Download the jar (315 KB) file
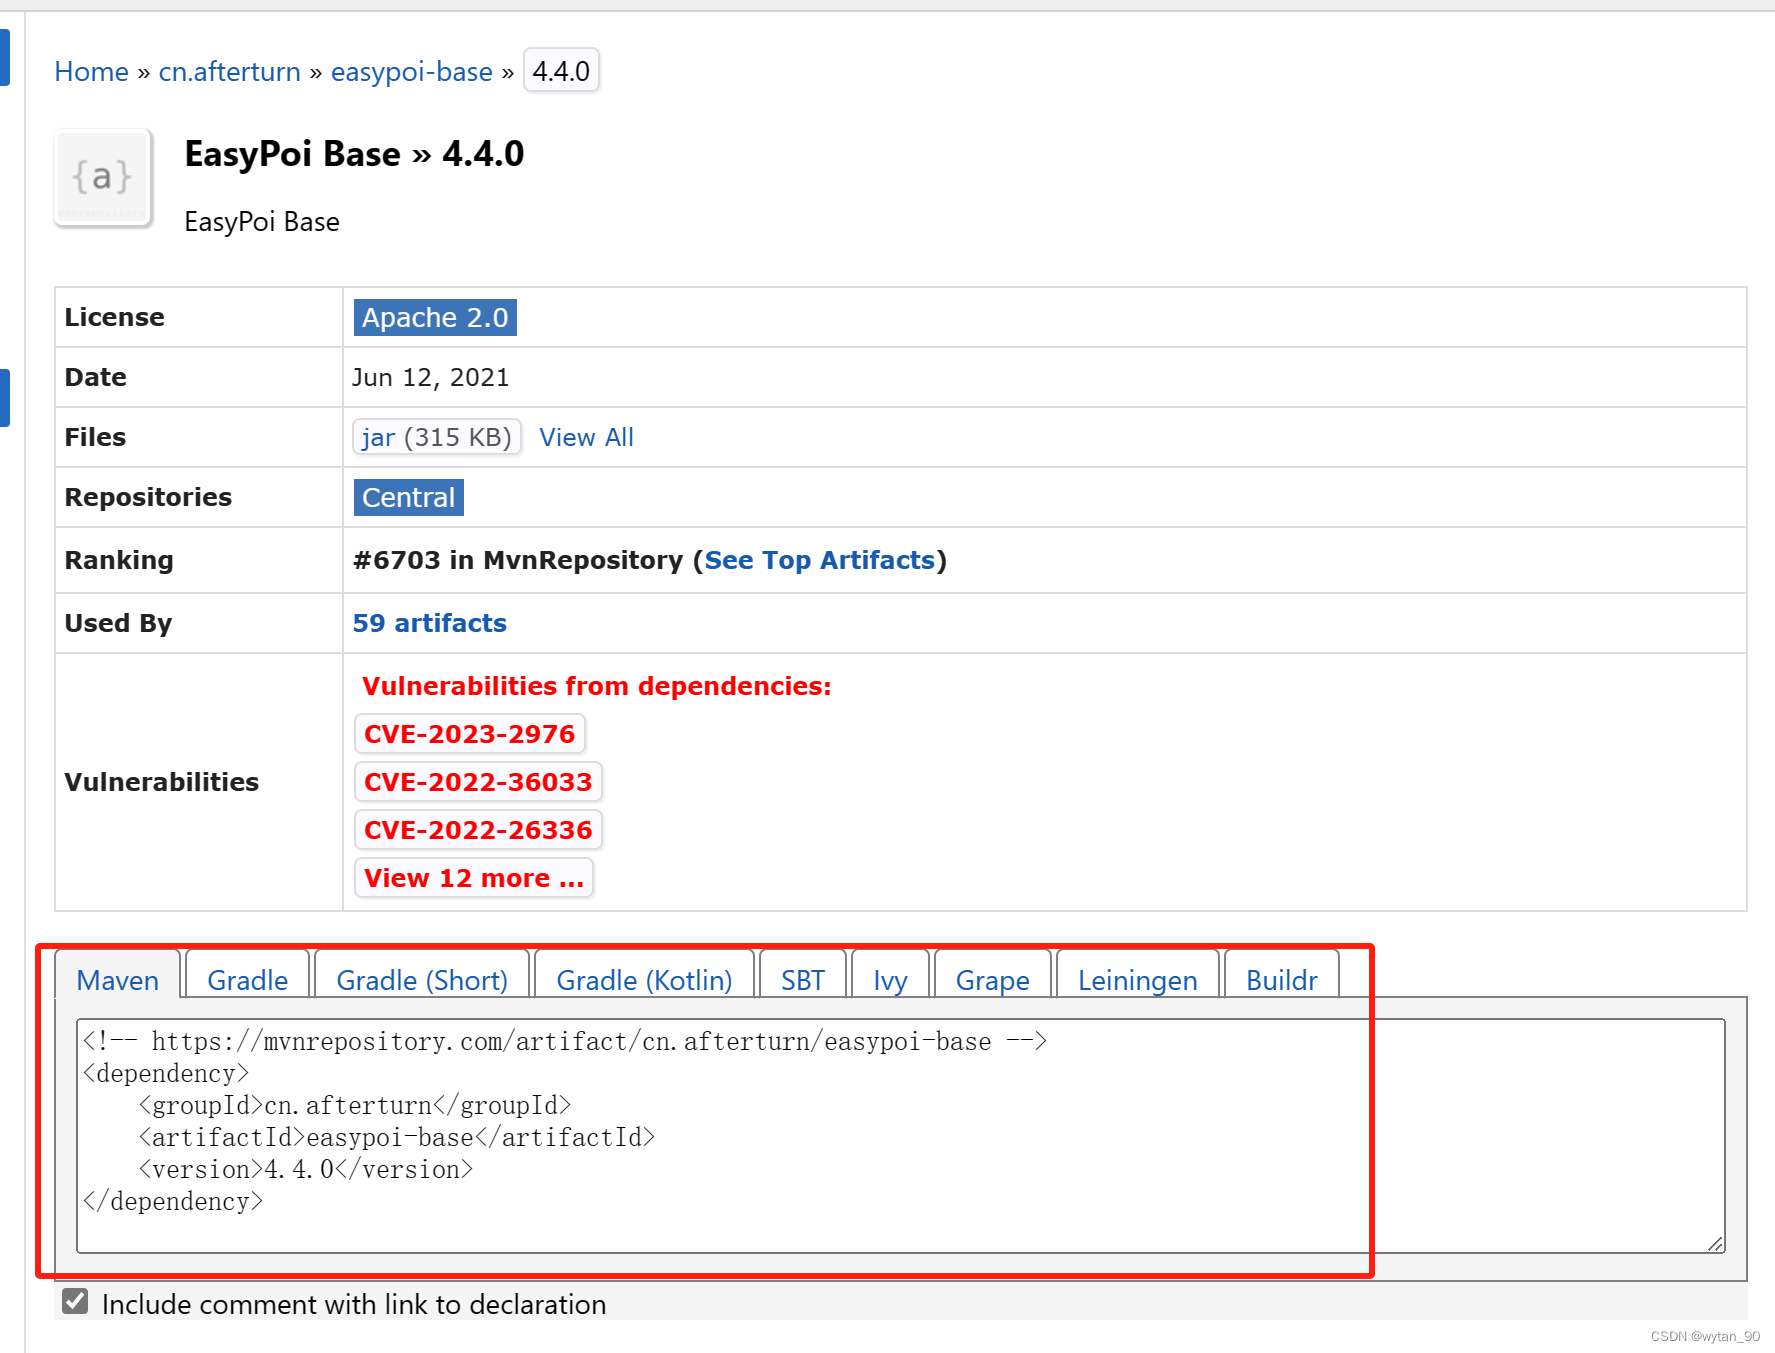 click(437, 437)
